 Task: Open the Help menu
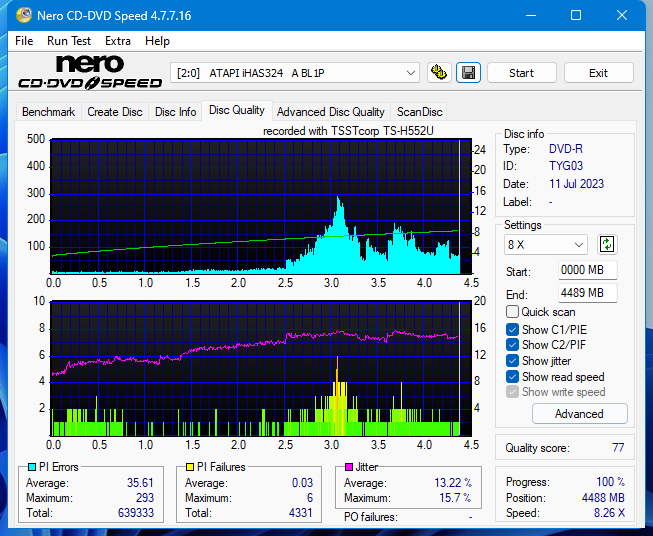(157, 41)
